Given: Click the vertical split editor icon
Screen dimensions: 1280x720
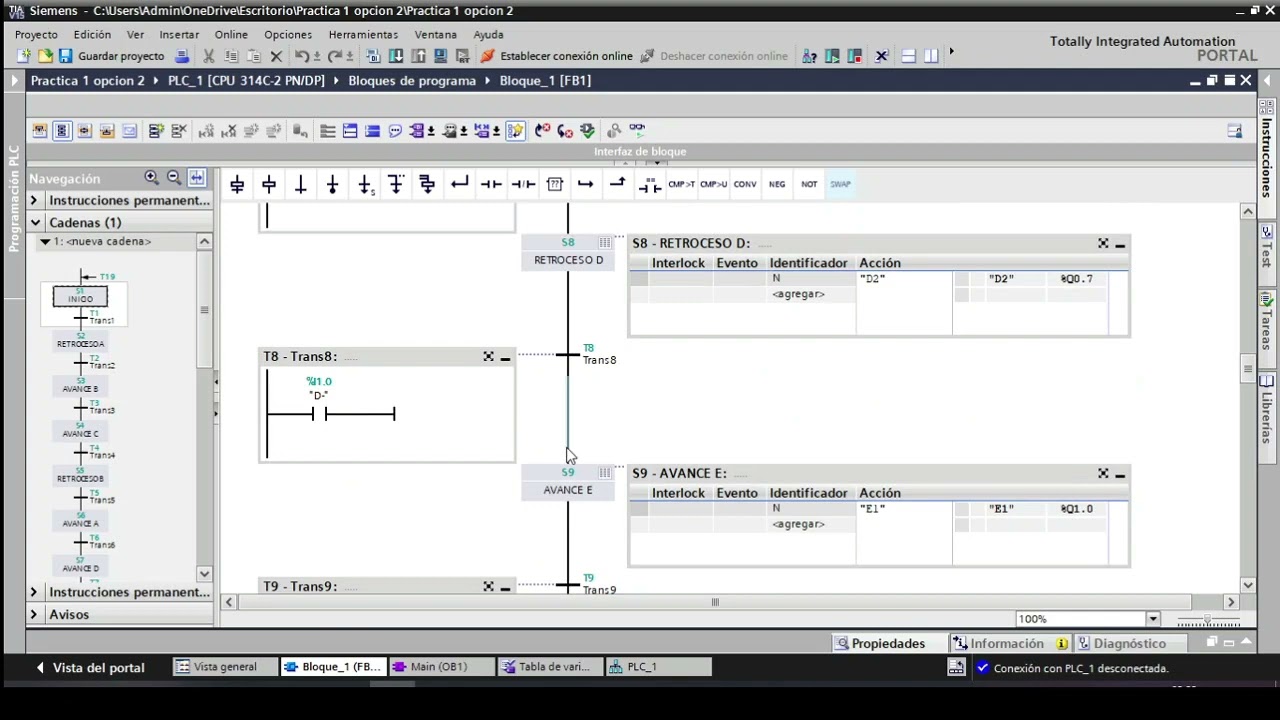Looking at the screenshot, I should 931,56.
